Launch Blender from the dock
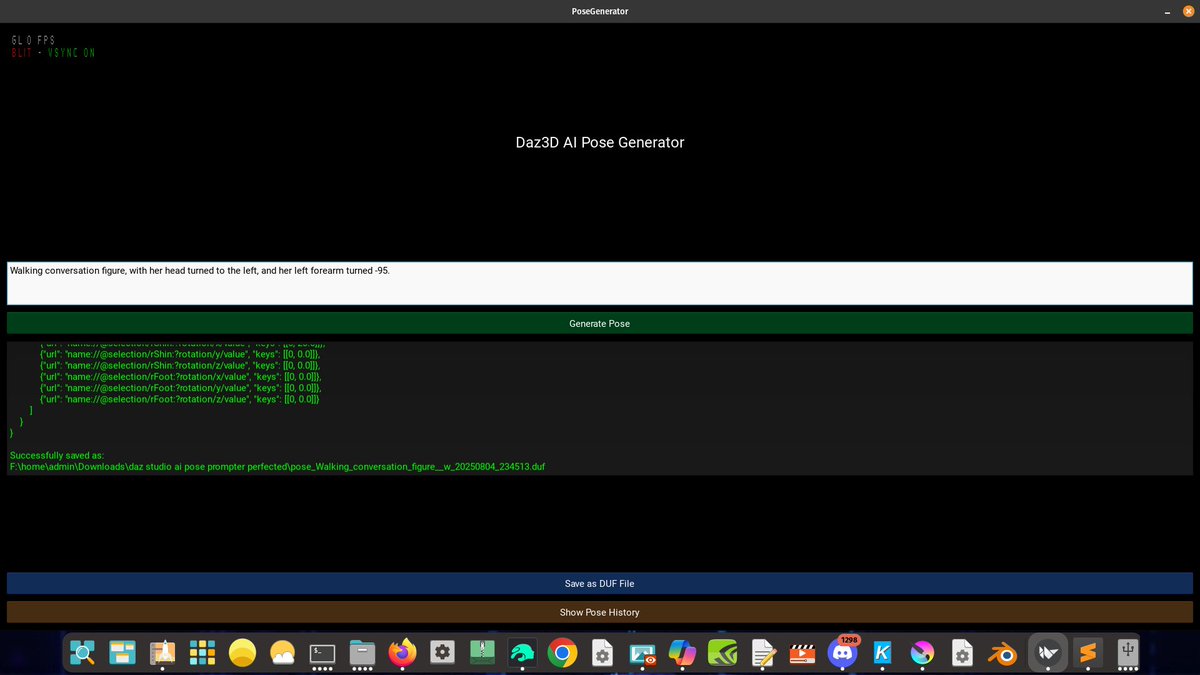1200x675 pixels. click(1002, 654)
